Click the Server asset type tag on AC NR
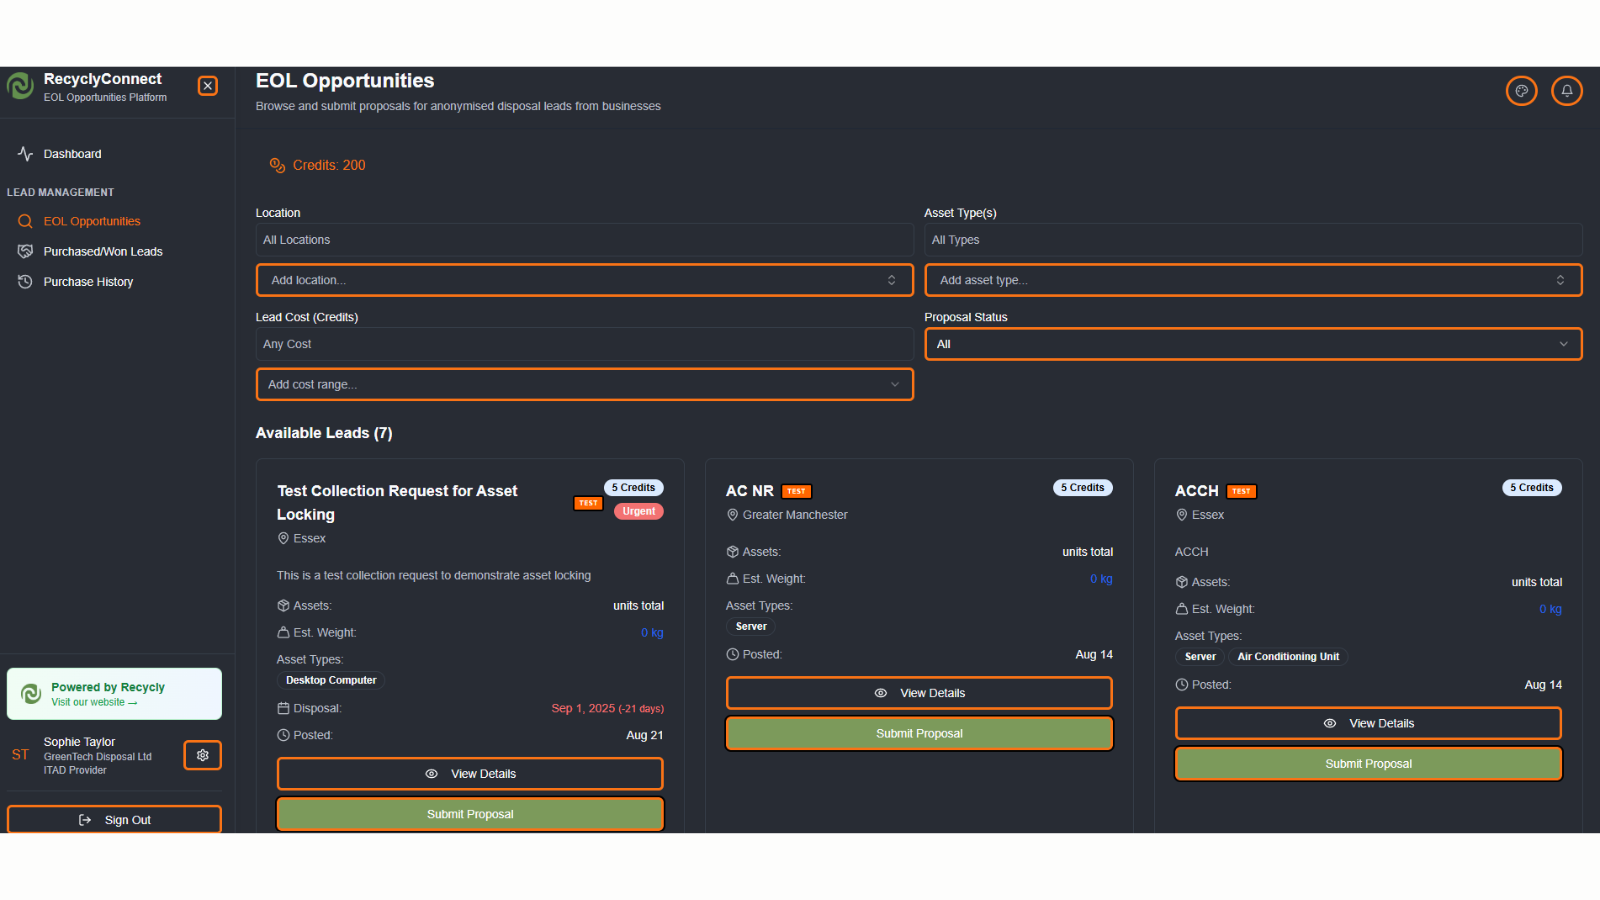The width and height of the screenshot is (1600, 900). tap(751, 627)
